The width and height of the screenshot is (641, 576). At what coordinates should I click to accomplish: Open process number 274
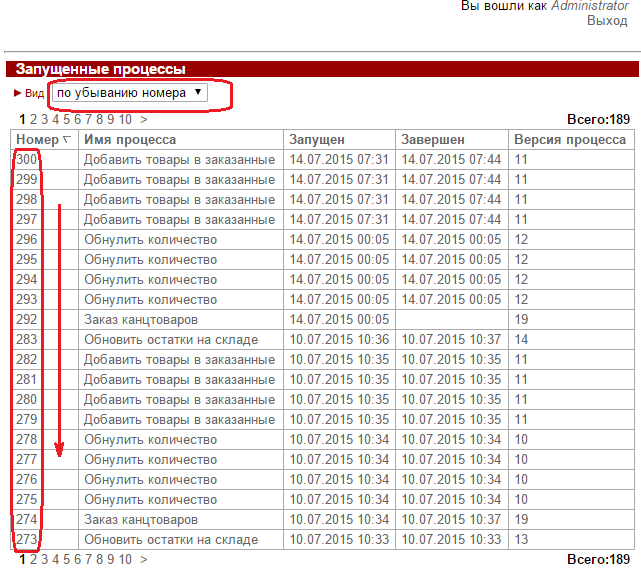click(x=27, y=520)
